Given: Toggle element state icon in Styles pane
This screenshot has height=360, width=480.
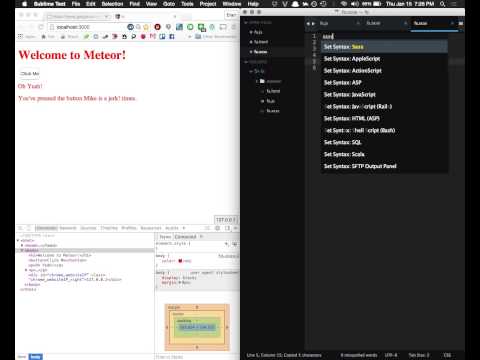Looking at the screenshot, I should click(x=235, y=244).
